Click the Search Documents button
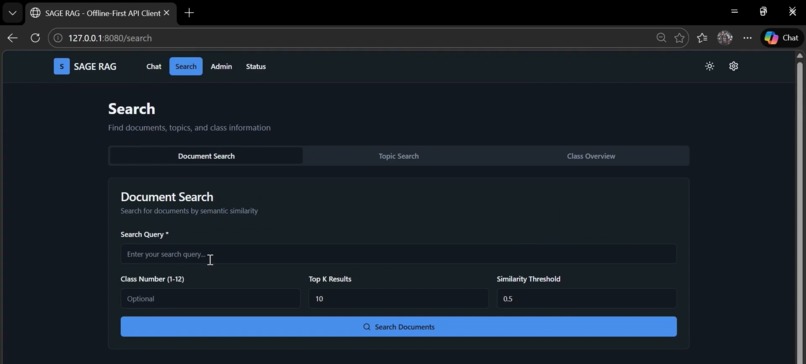Viewport: 806px width, 364px height. [398, 327]
